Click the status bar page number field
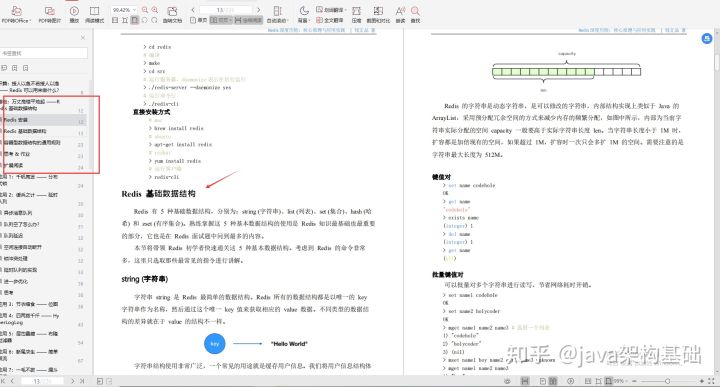 click(43, 381)
